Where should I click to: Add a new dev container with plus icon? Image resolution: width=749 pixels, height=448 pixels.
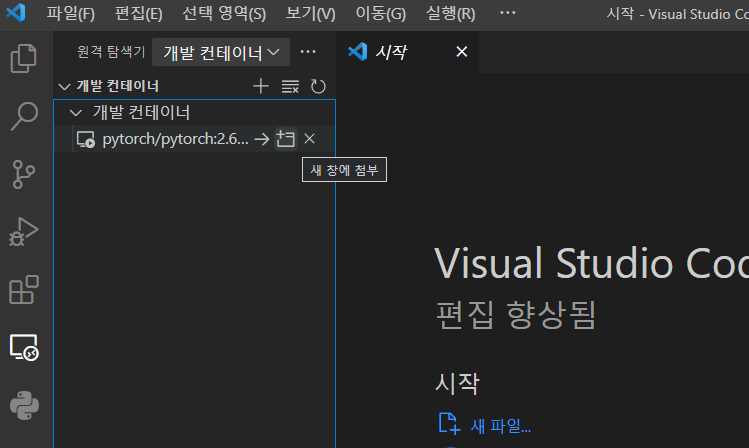click(261, 86)
